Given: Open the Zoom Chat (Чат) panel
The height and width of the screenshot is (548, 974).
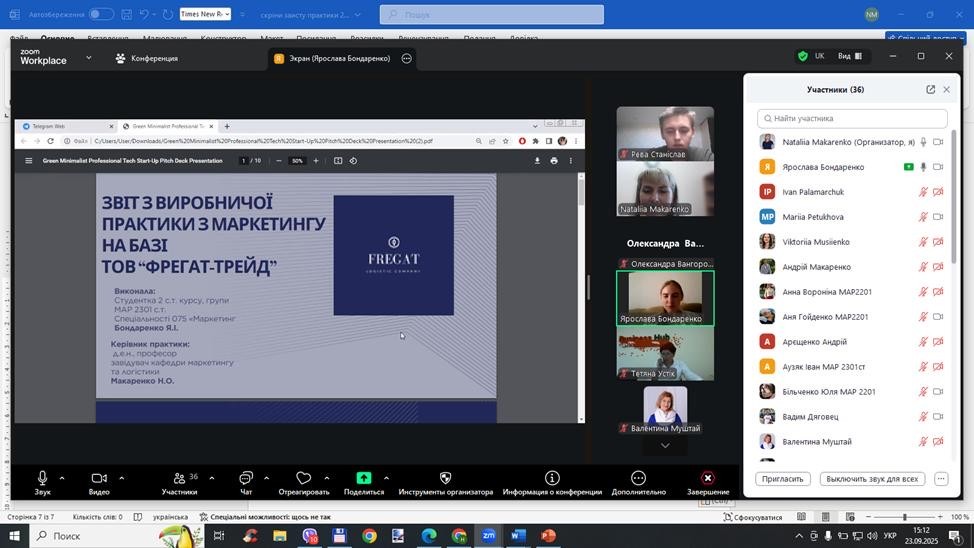Looking at the screenshot, I should (x=245, y=478).
